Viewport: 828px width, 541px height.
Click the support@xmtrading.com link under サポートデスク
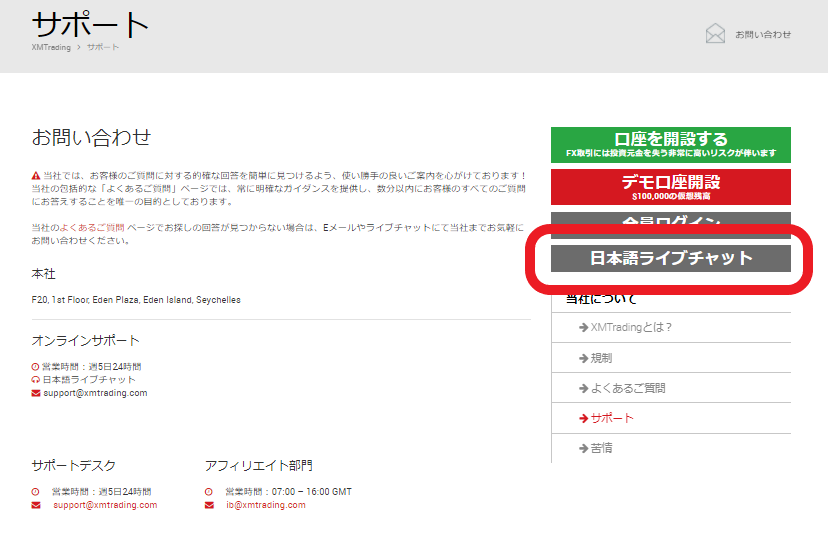click(x=105, y=505)
